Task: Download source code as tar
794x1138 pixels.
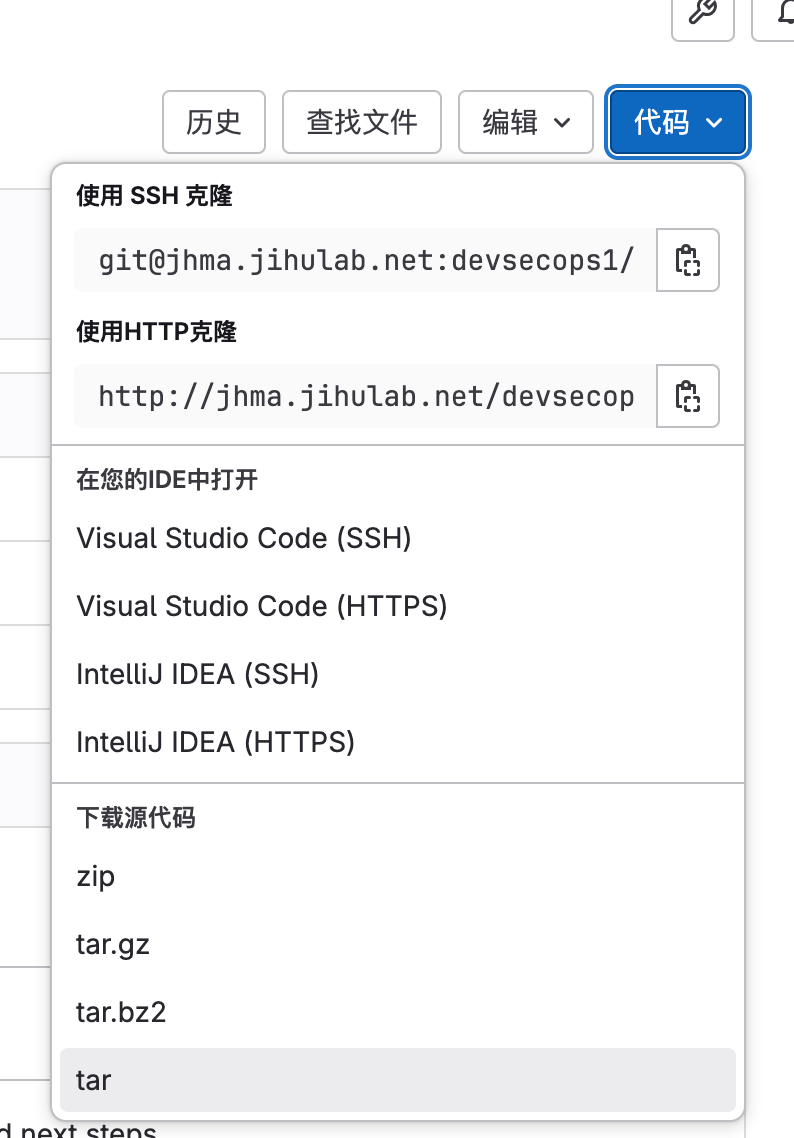Action: (x=398, y=1080)
